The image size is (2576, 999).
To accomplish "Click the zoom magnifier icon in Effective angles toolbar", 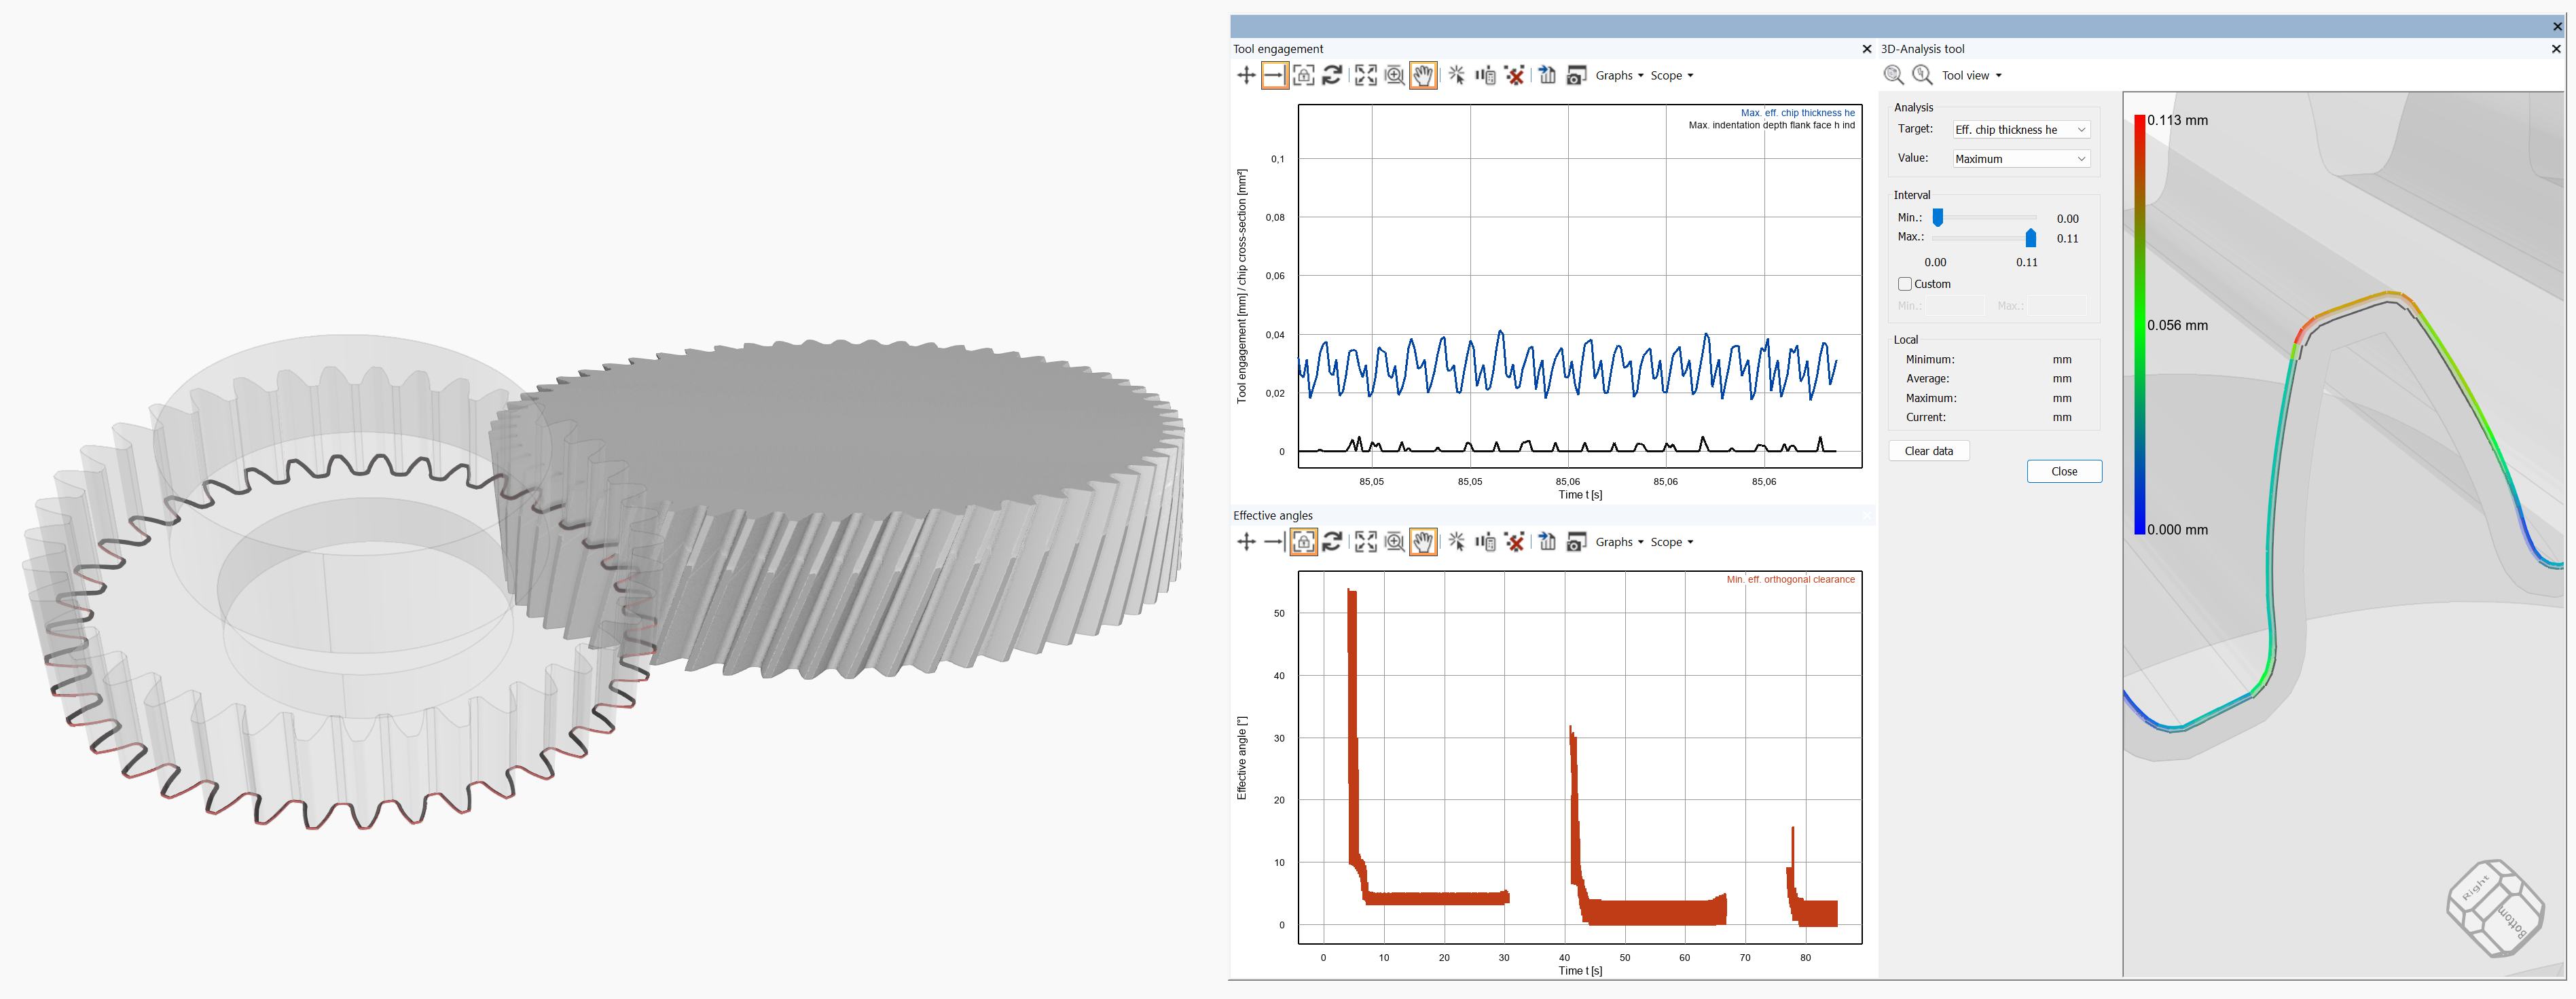I will coord(1394,542).
